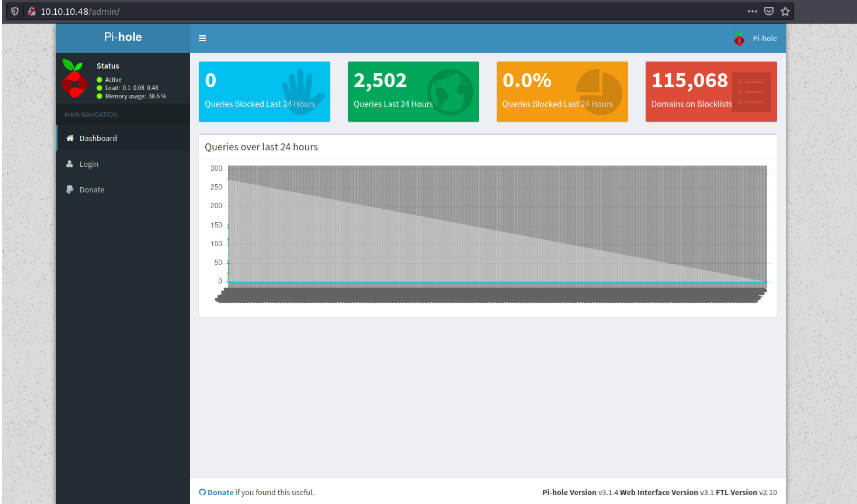Click the raspberry logo in Status panel
857x504 pixels.
74,78
